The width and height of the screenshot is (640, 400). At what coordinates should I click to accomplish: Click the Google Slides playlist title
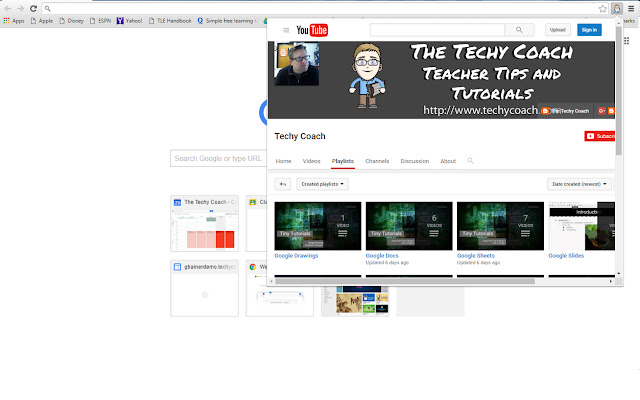coord(566,256)
